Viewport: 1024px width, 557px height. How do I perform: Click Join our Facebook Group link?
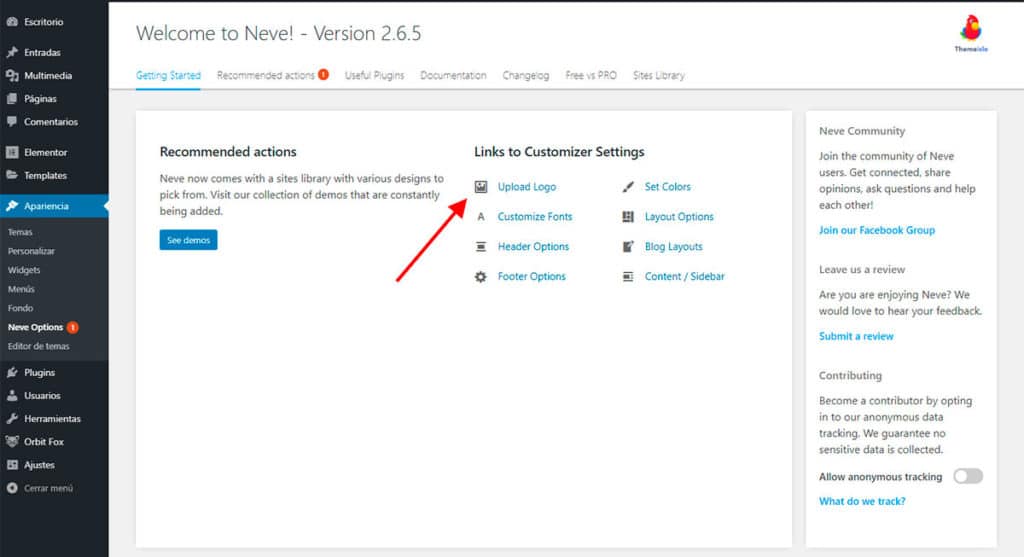tap(877, 230)
